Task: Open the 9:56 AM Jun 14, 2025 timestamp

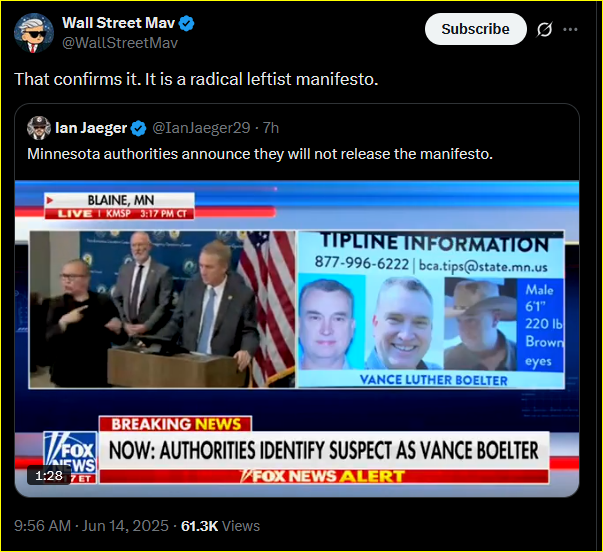Action: click(x=91, y=526)
